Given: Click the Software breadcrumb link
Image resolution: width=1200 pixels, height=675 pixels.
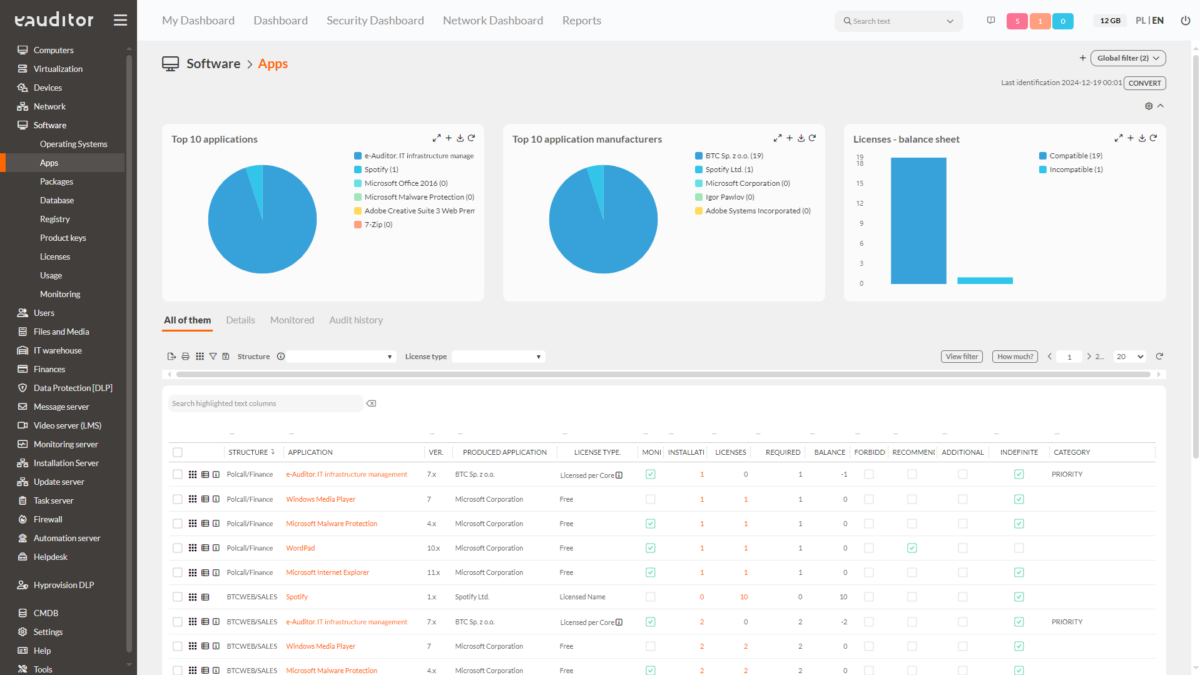Looking at the screenshot, I should tap(213, 64).
